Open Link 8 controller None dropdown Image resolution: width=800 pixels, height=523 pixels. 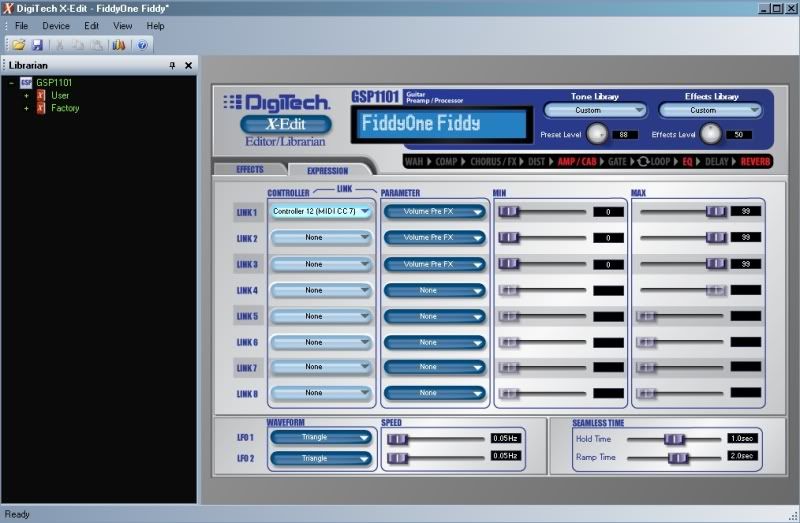[321, 393]
